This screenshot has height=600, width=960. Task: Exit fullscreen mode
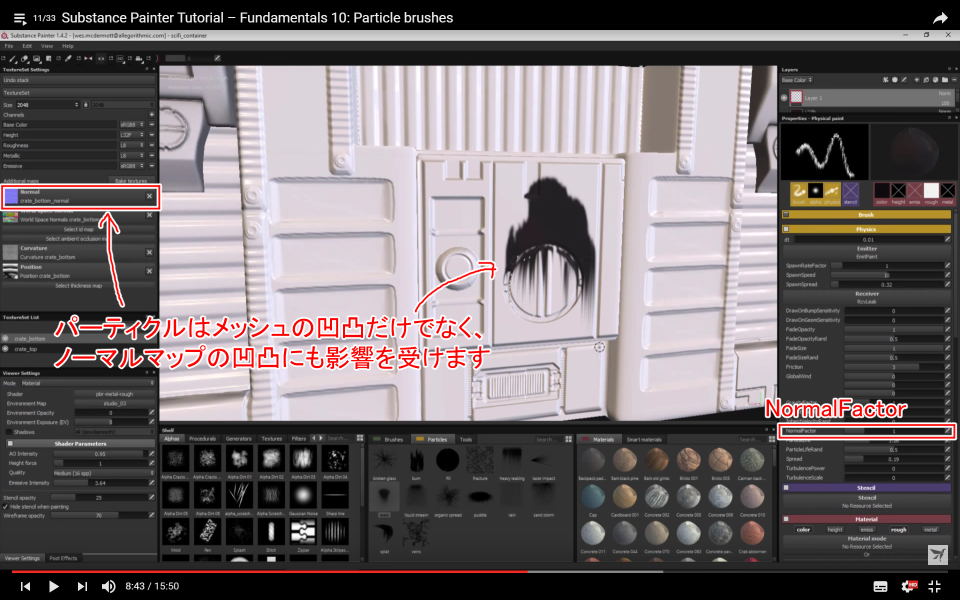[x=935, y=587]
